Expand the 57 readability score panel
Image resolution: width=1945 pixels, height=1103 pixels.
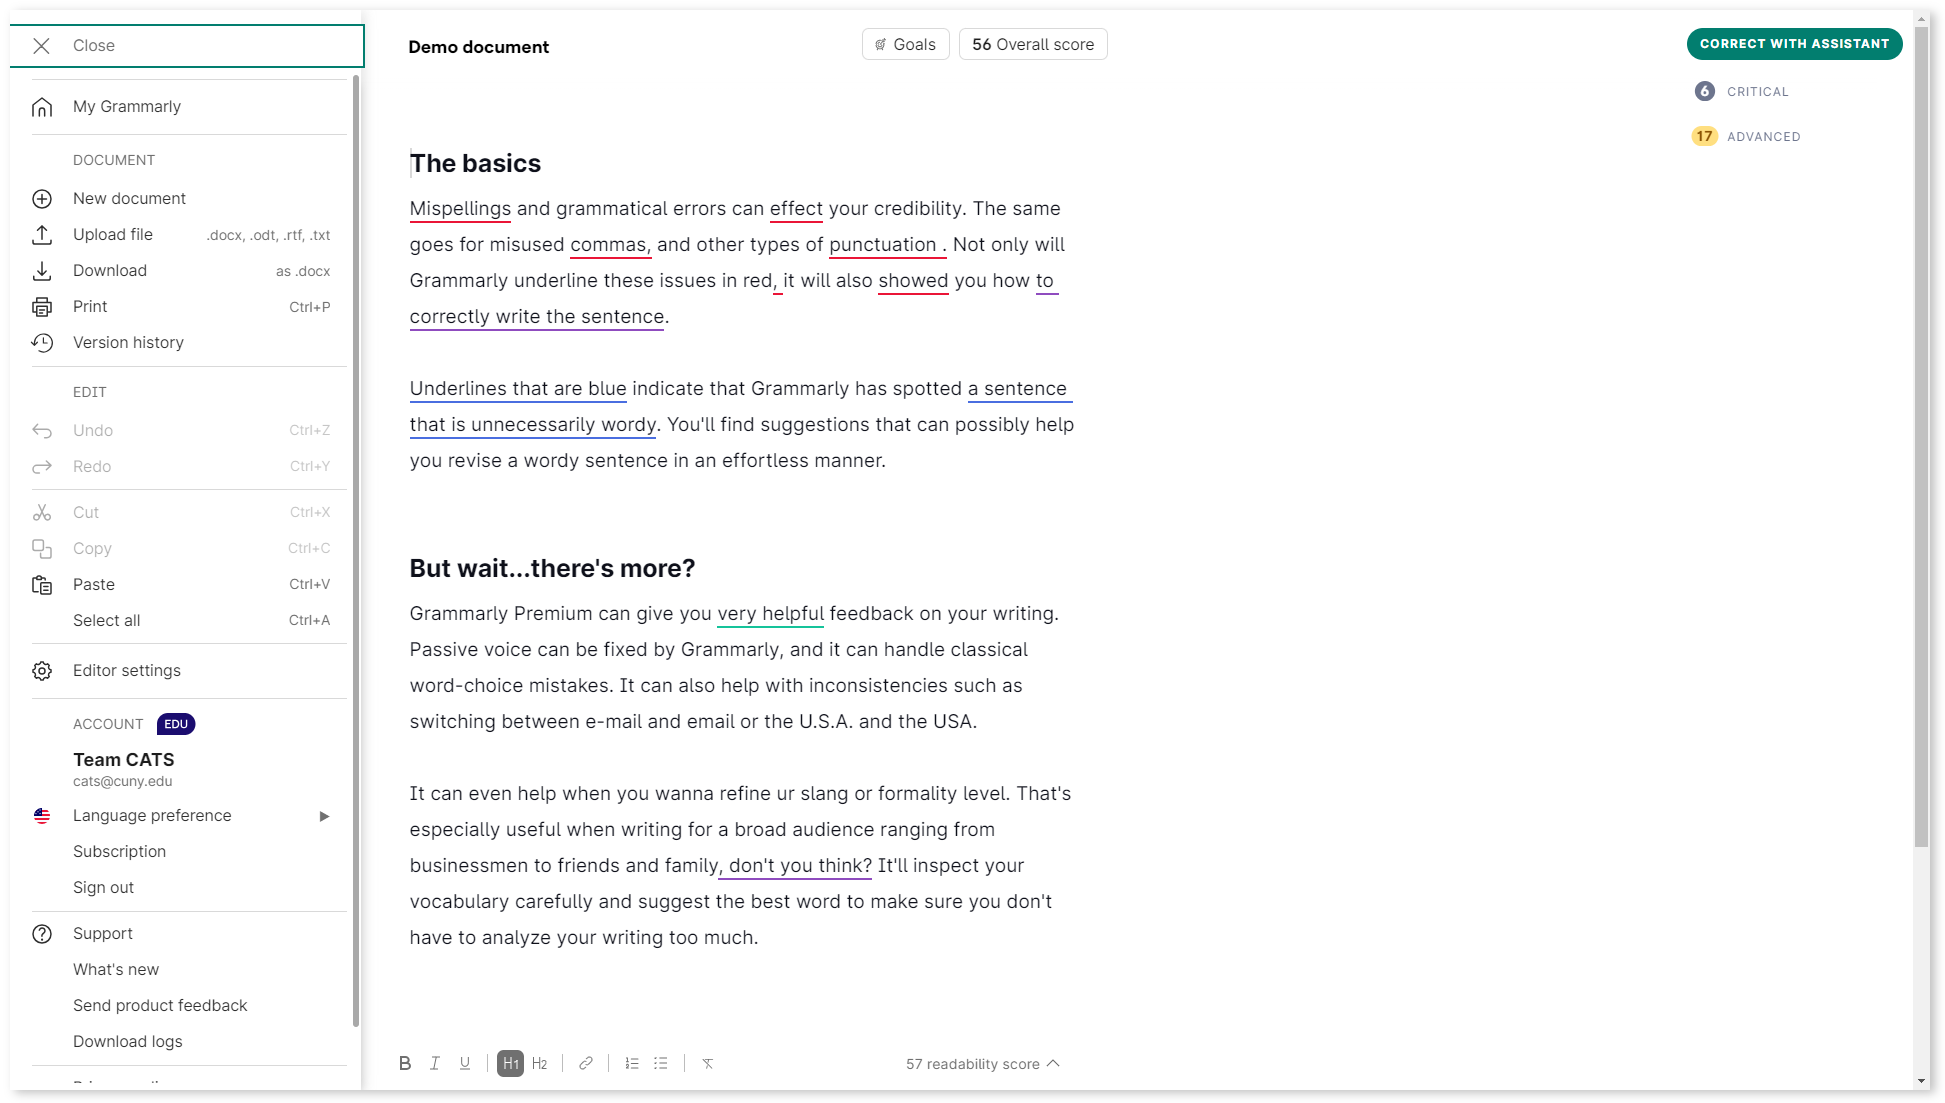[x=982, y=1064]
